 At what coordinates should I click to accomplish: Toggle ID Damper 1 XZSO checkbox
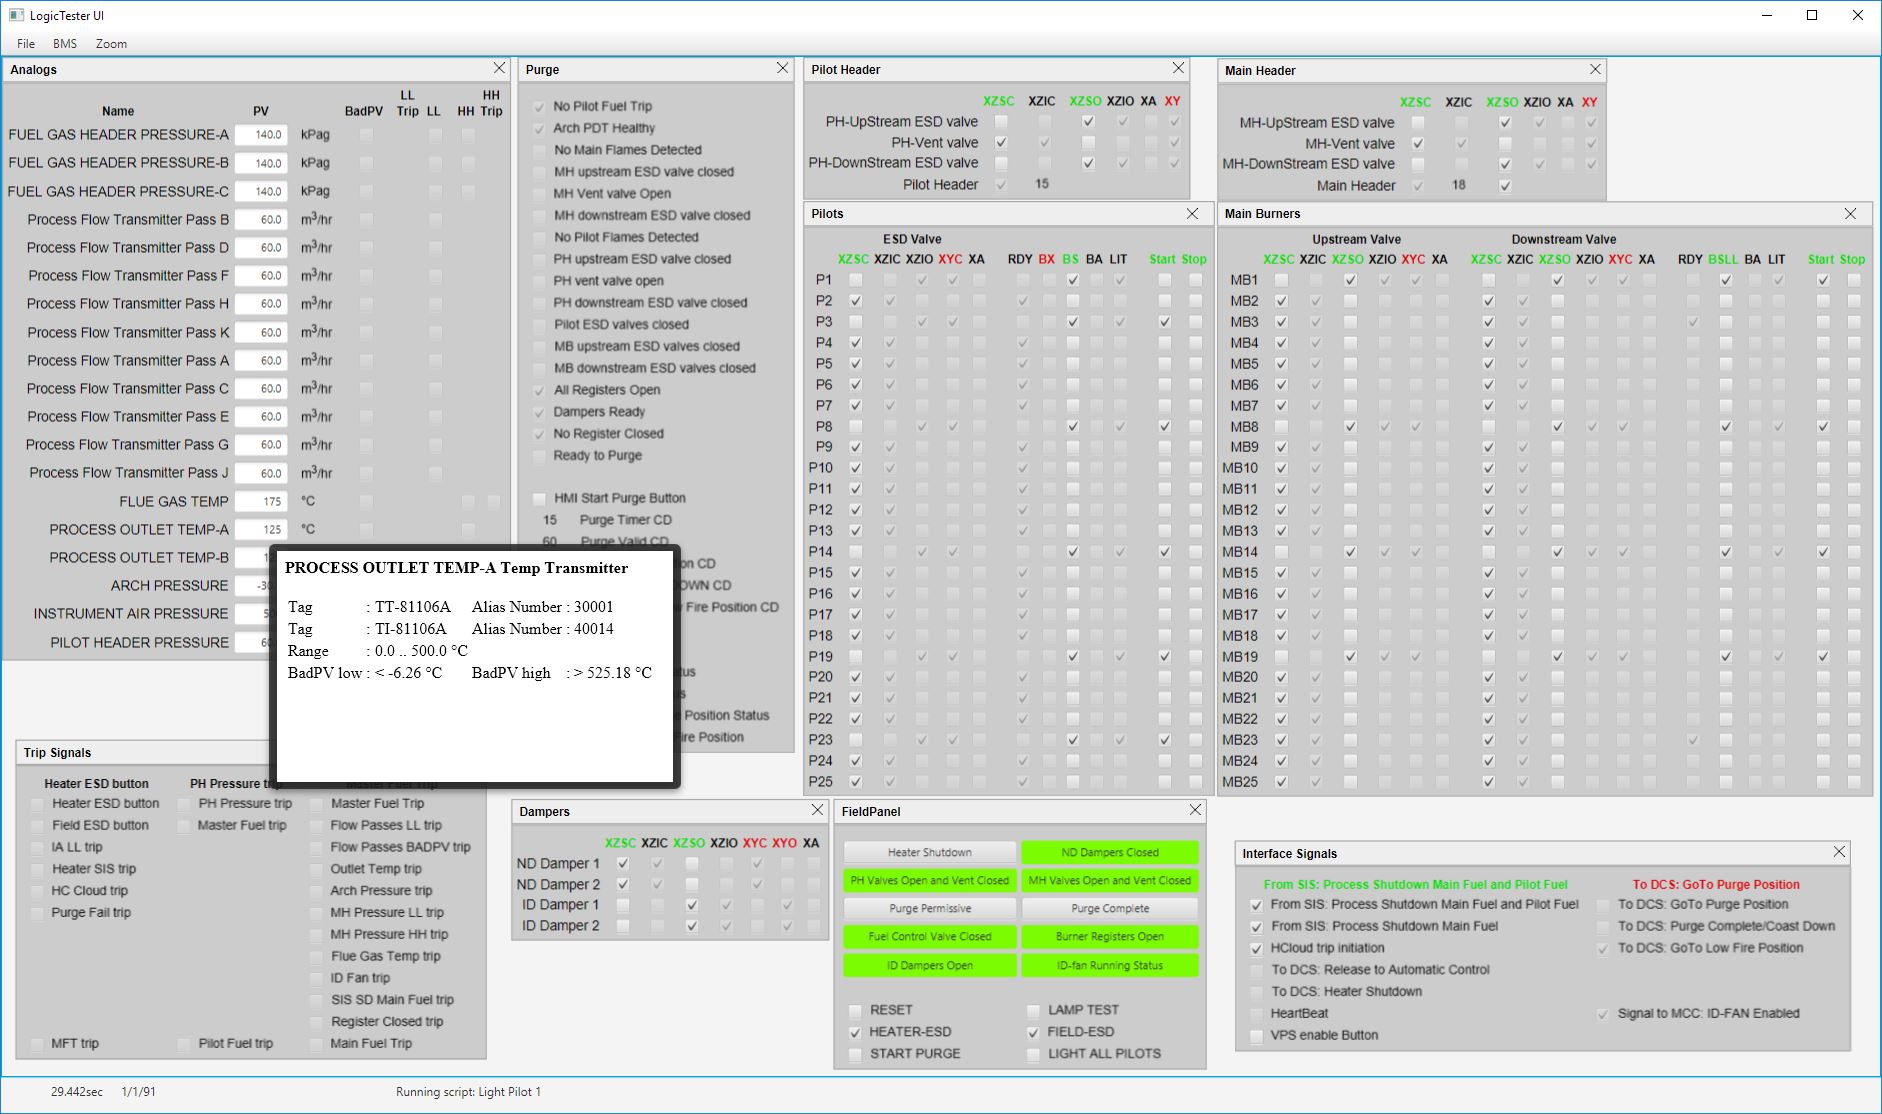pos(692,905)
